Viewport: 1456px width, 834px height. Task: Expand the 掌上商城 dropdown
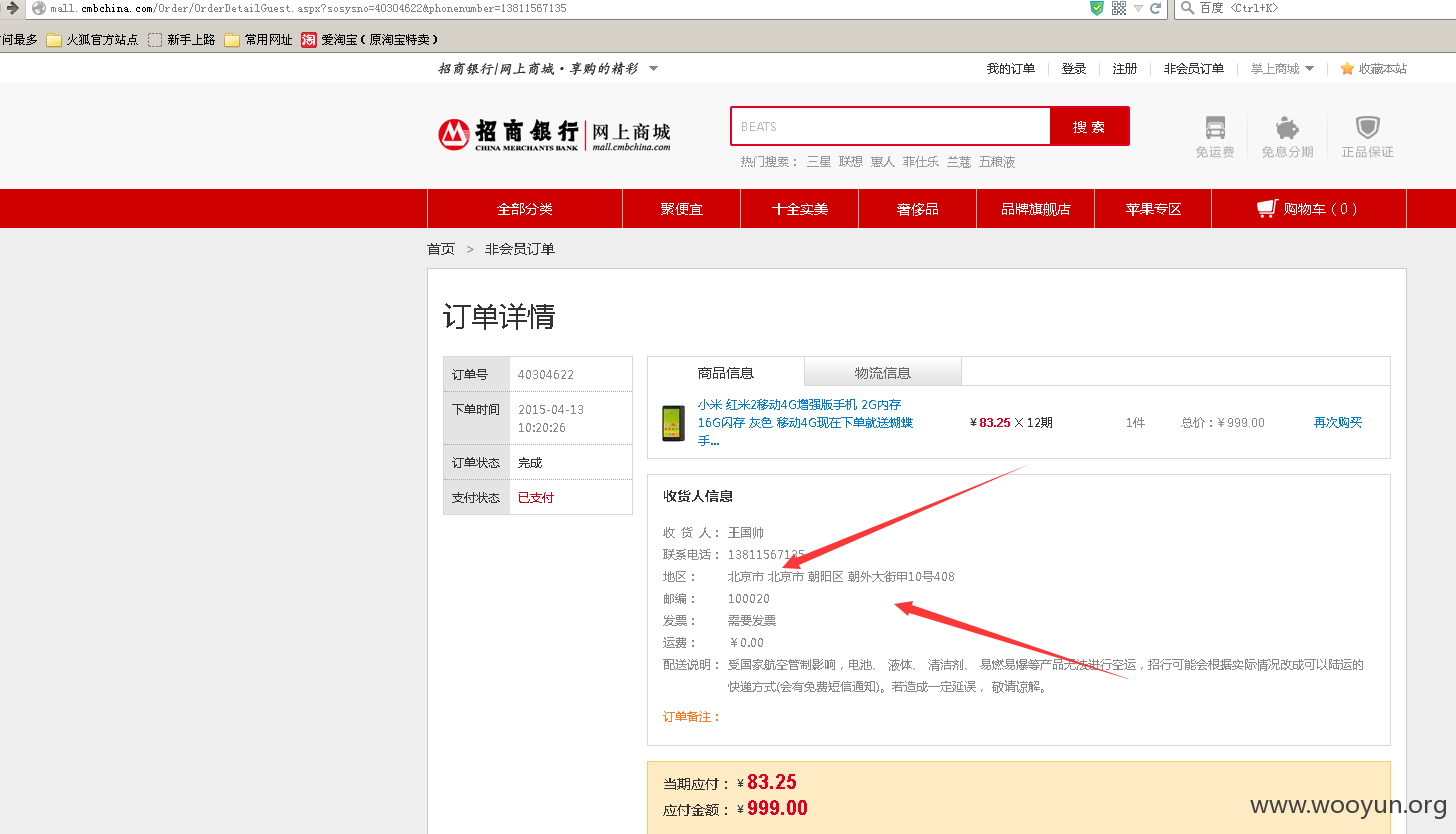pos(1282,69)
